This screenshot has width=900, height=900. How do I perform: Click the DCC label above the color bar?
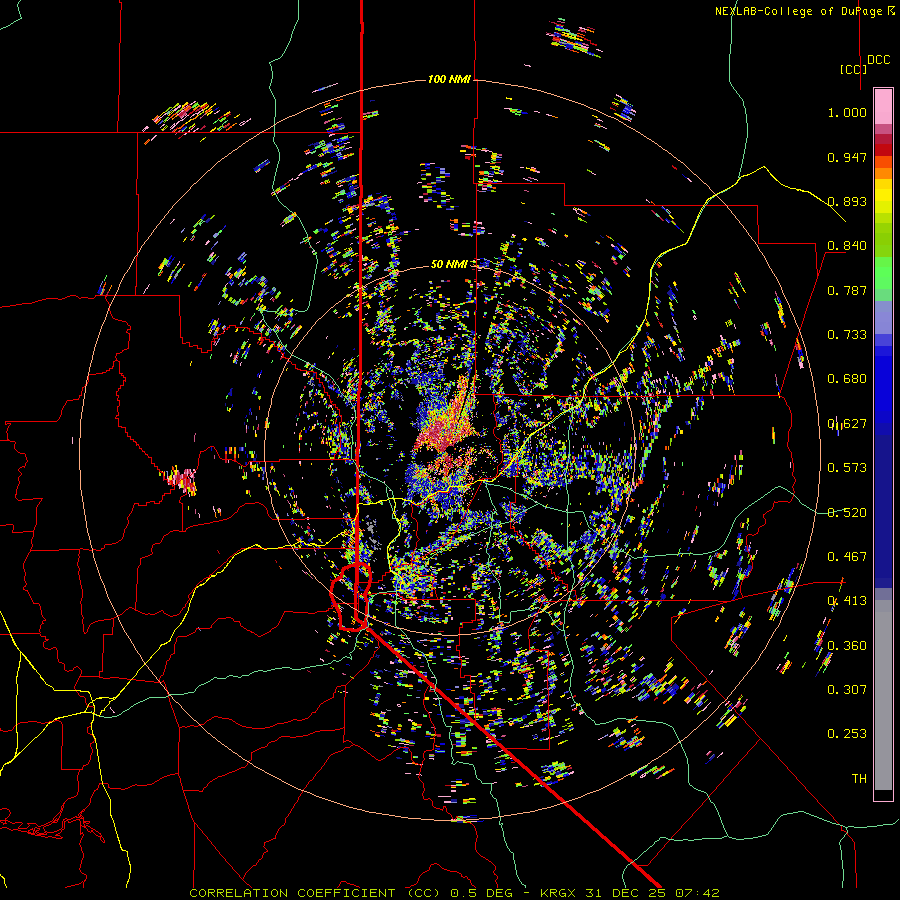(878, 60)
